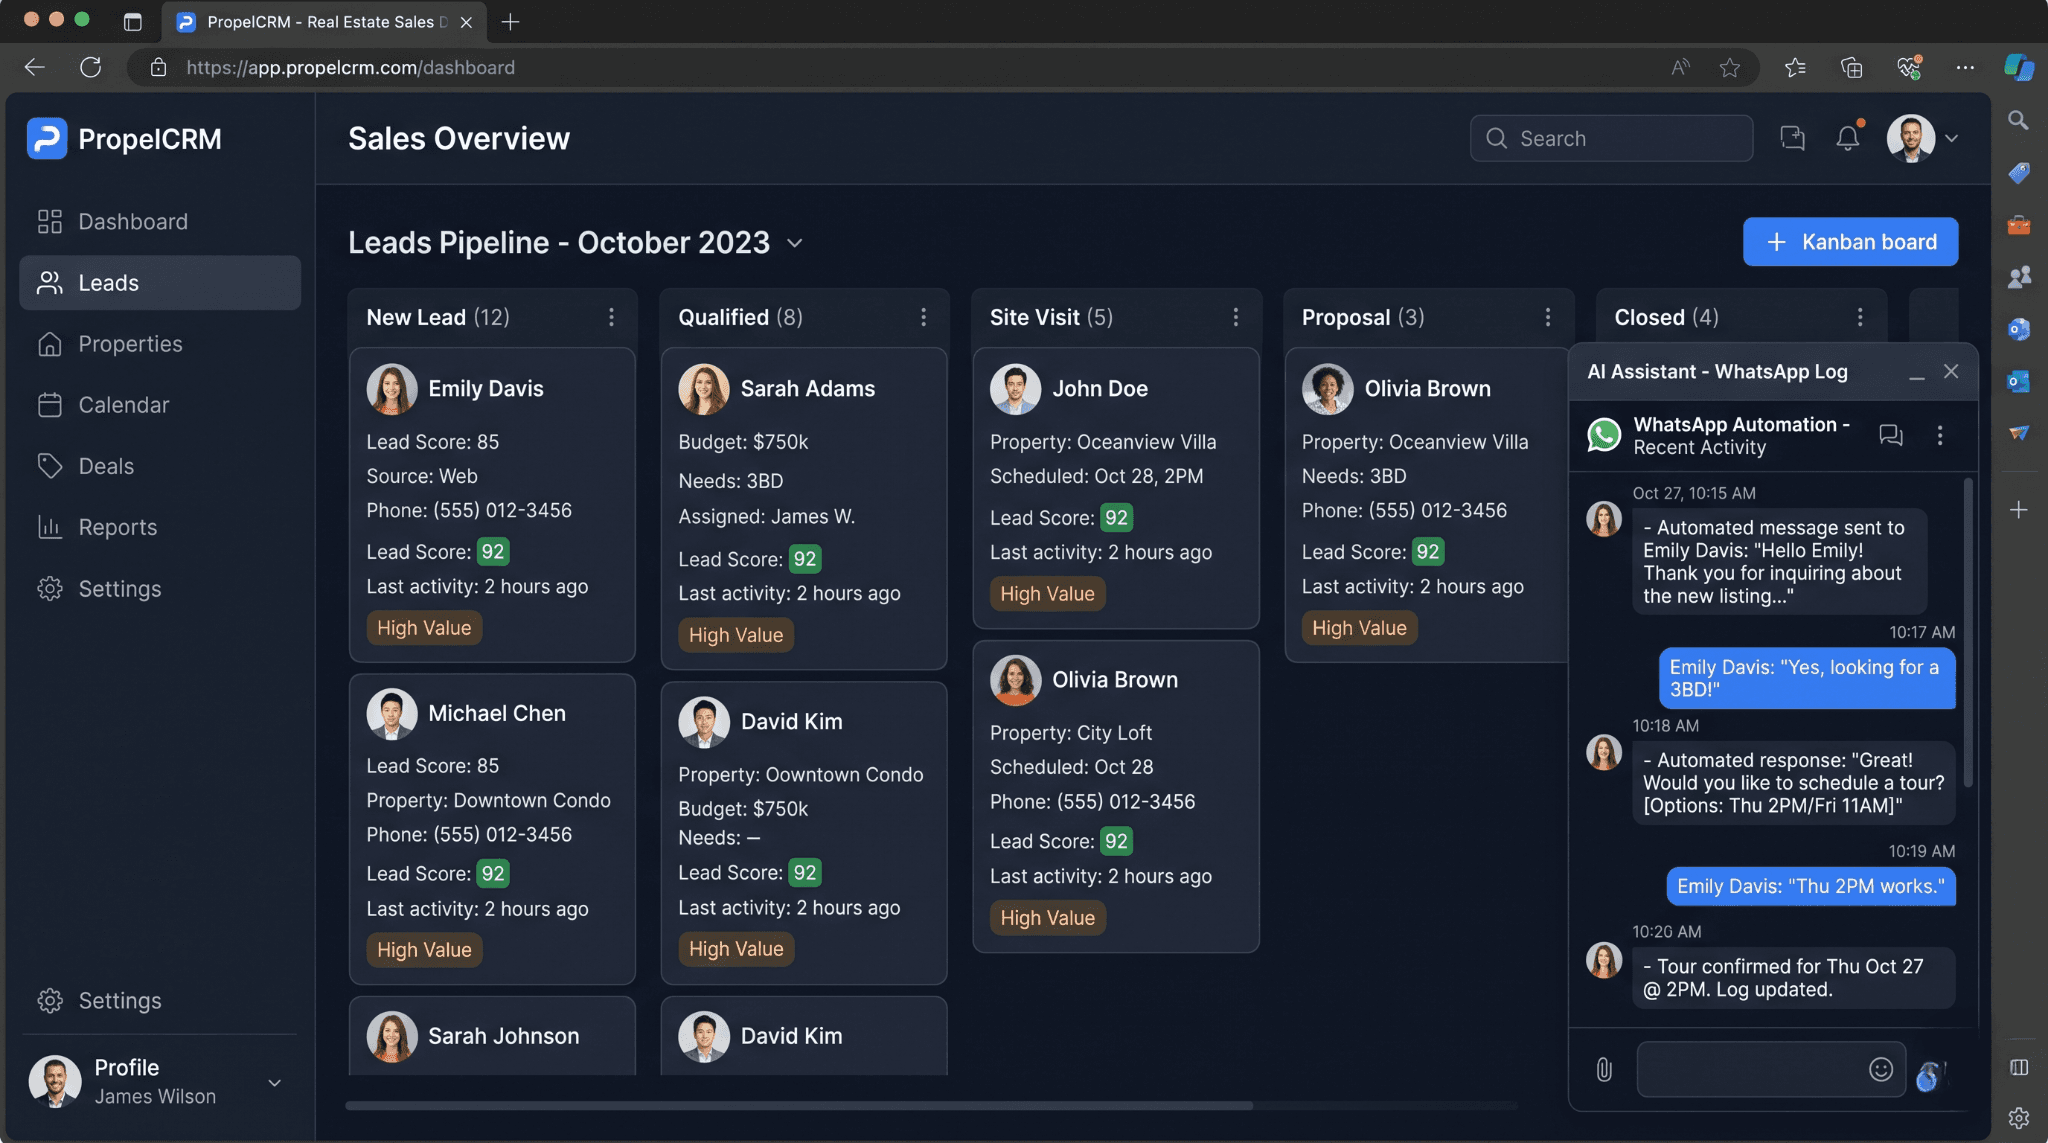Click the chat message input field
The width and height of the screenshot is (2048, 1143).
click(x=1770, y=1069)
